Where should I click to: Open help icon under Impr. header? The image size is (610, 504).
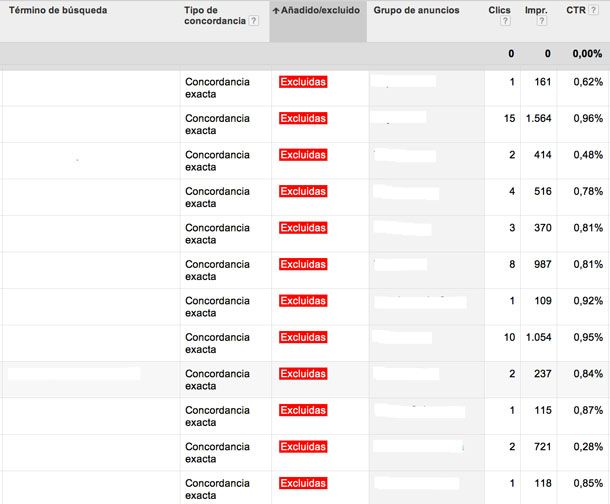coord(543,22)
